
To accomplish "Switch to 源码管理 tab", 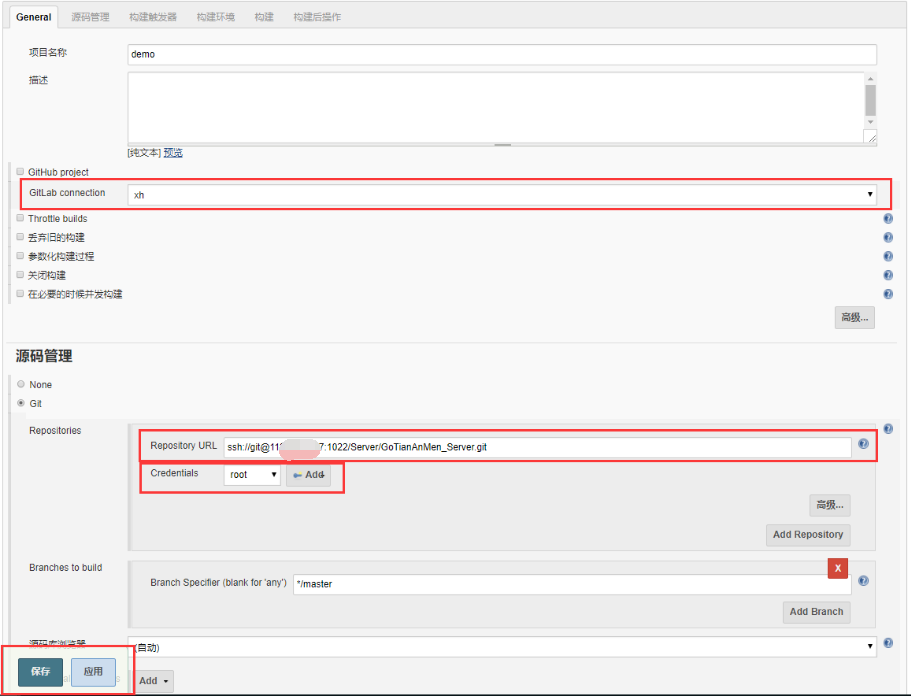I will tap(90, 17).
